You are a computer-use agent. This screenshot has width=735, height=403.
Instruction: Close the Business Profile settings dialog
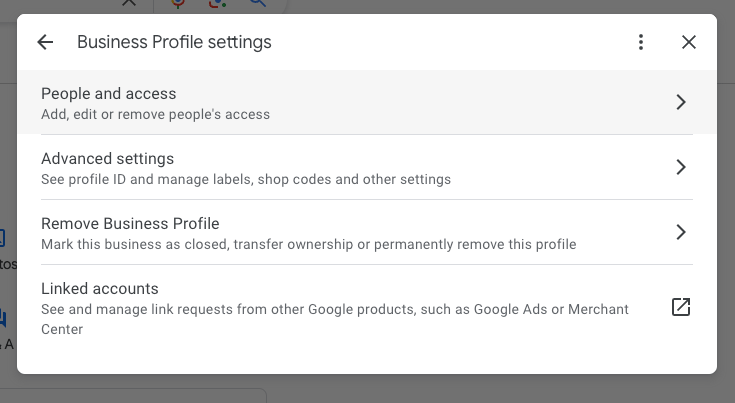coord(689,42)
